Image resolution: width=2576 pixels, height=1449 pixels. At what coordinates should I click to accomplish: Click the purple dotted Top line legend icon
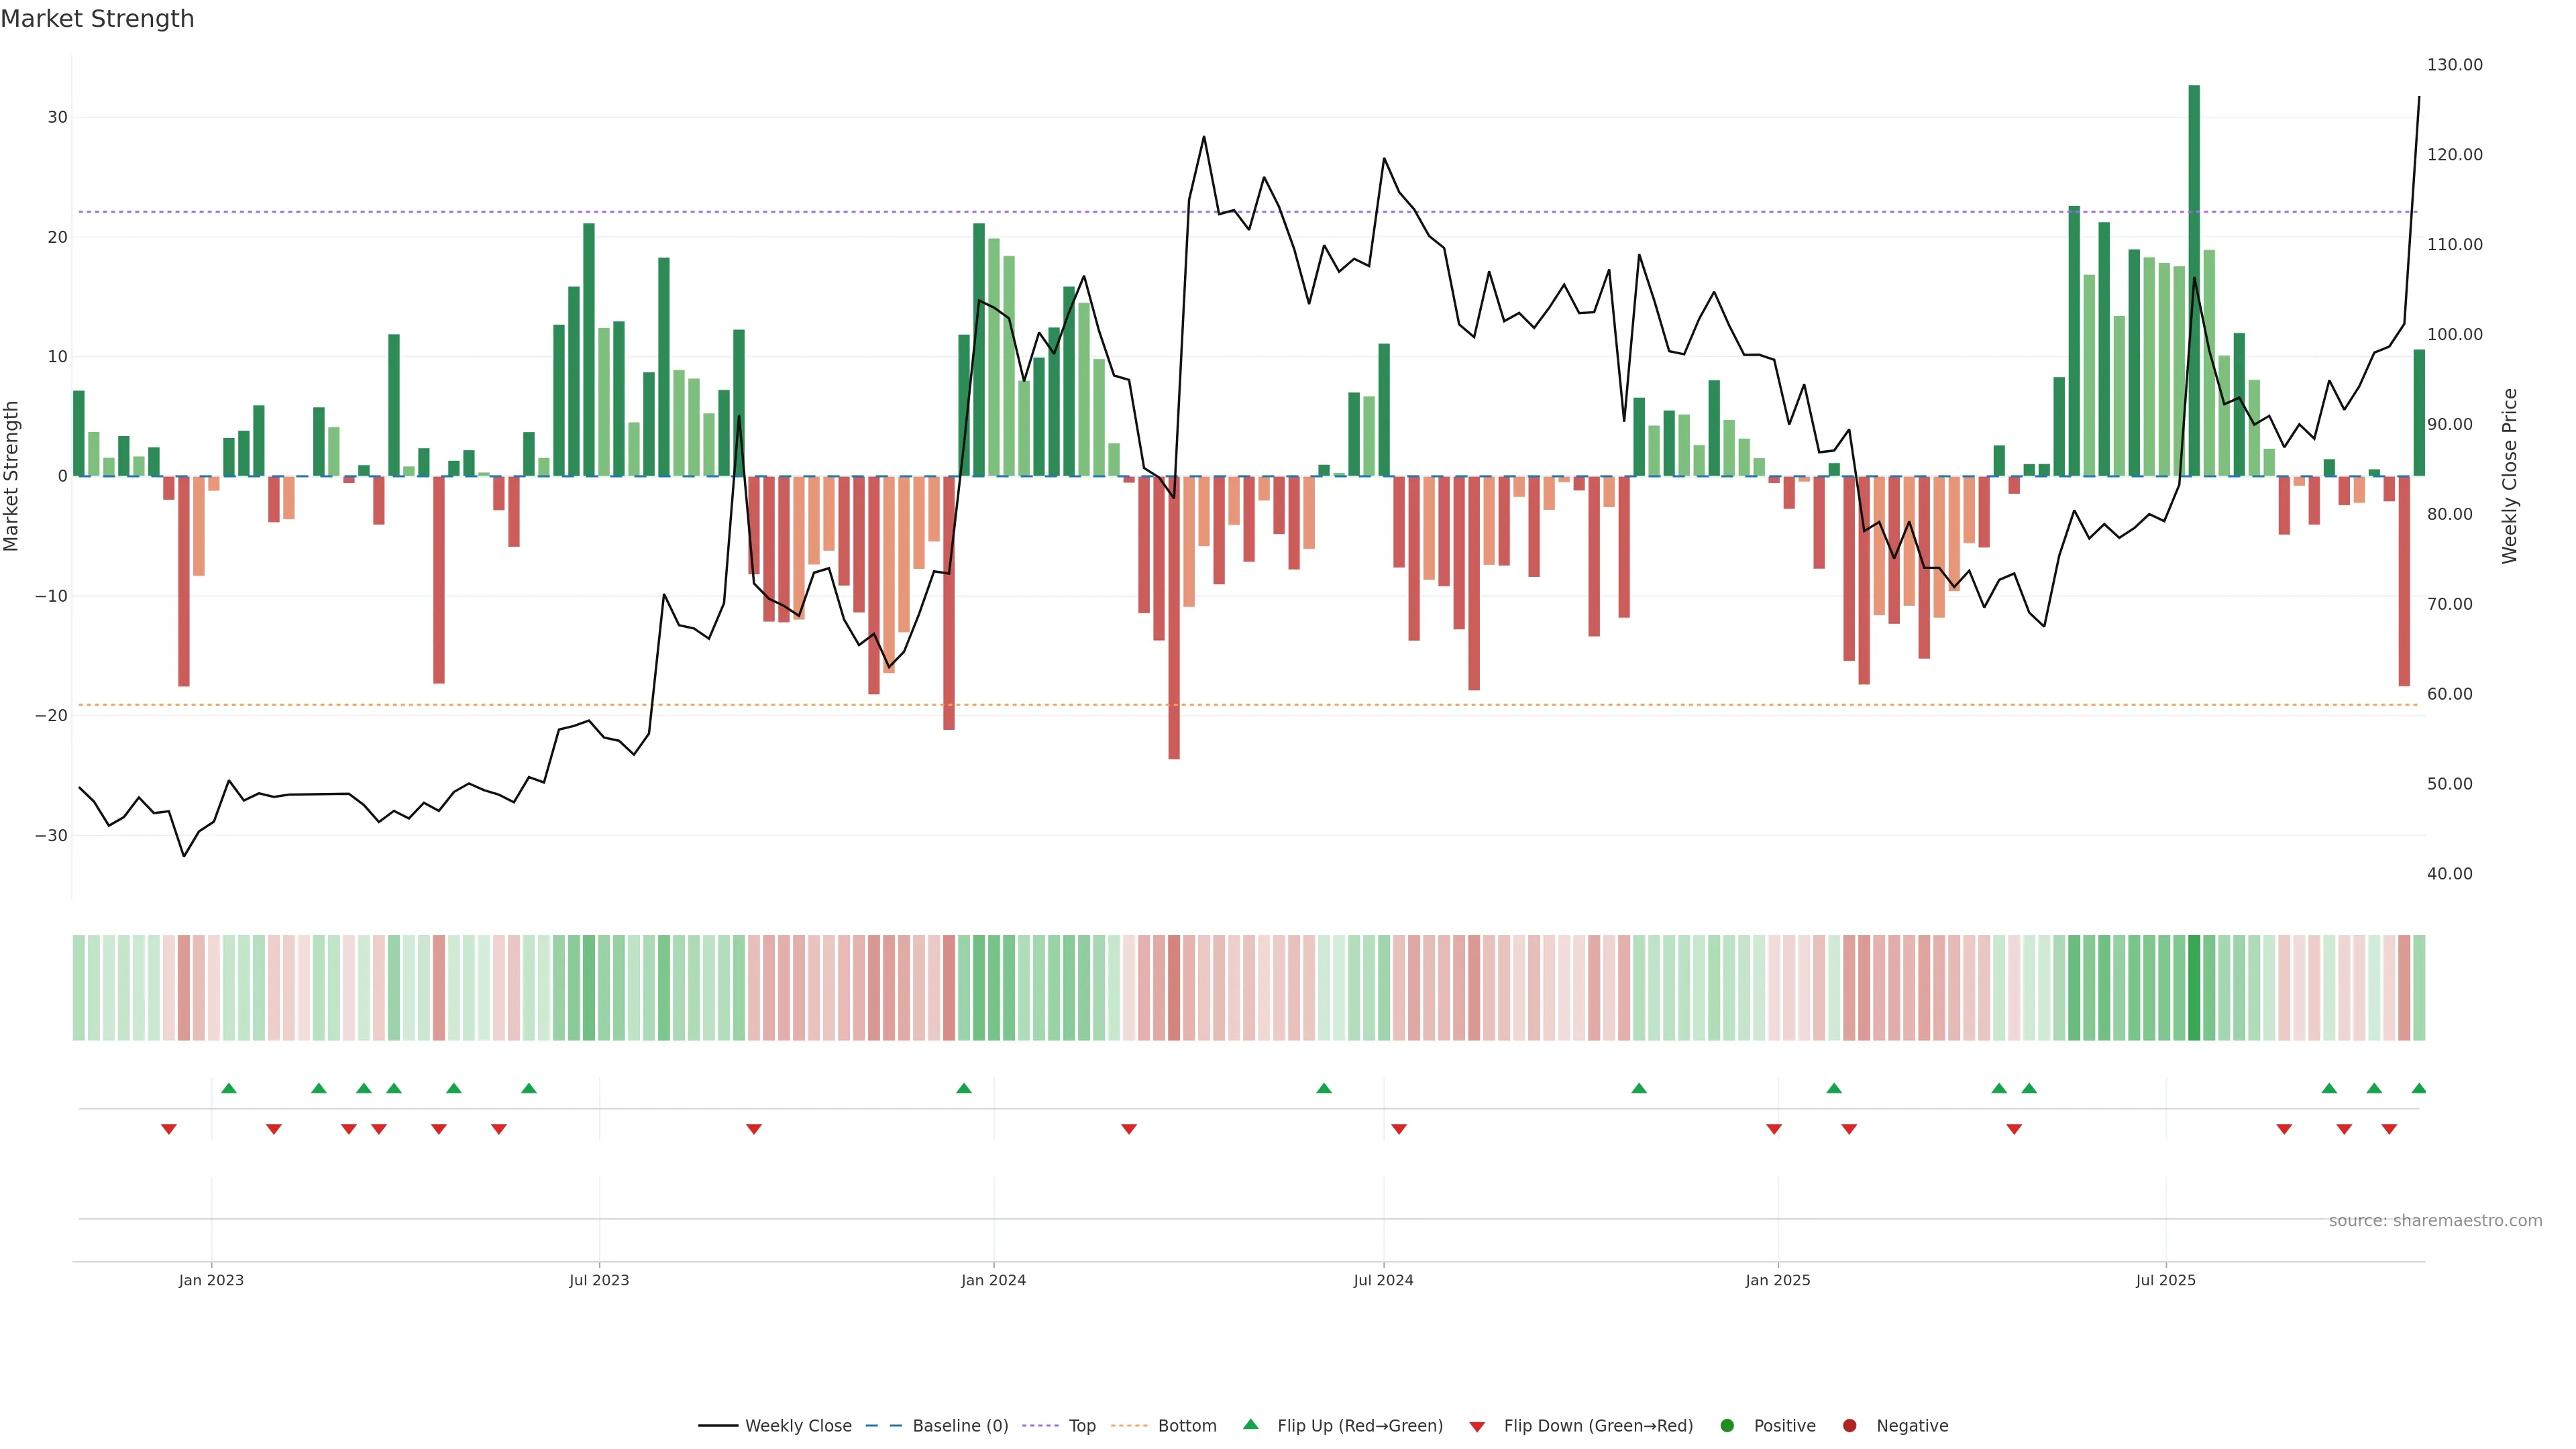click(x=1040, y=1425)
